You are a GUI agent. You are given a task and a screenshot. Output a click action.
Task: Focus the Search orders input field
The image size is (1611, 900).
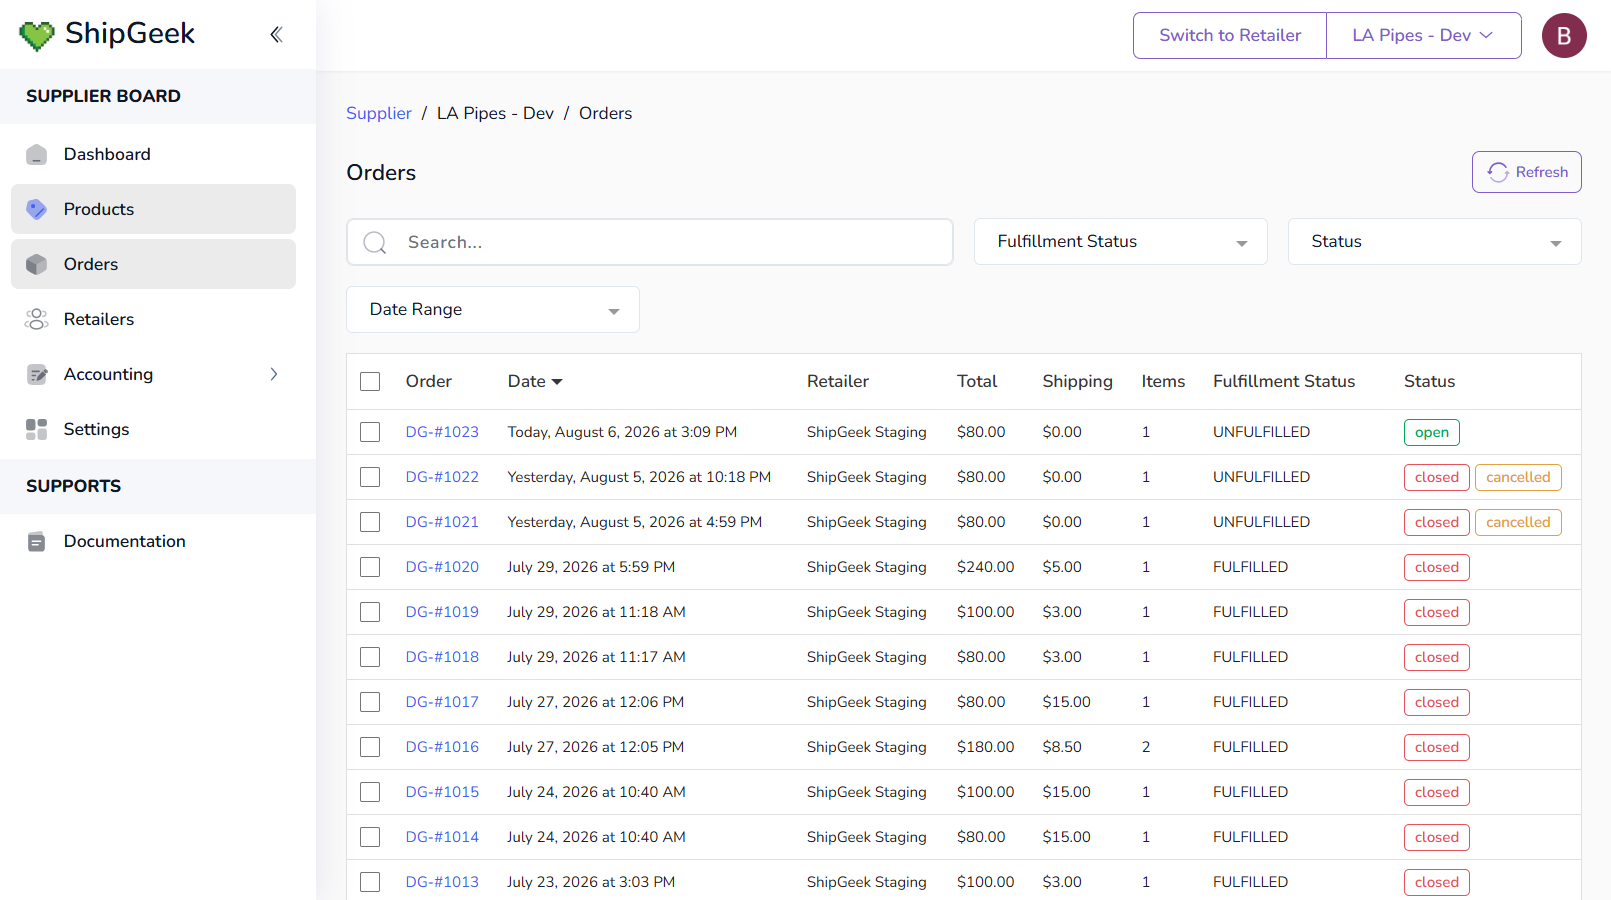650,242
